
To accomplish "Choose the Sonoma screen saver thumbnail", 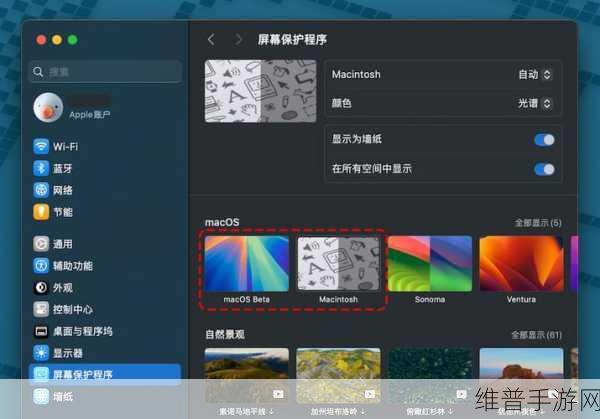I will click(x=430, y=264).
